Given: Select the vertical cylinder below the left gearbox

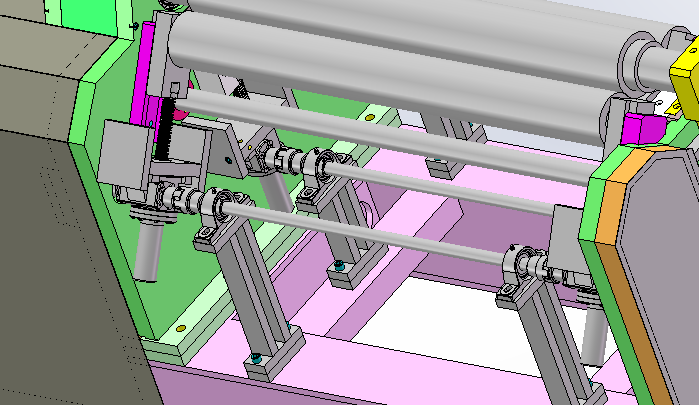Looking at the screenshot, I should 148,251.
